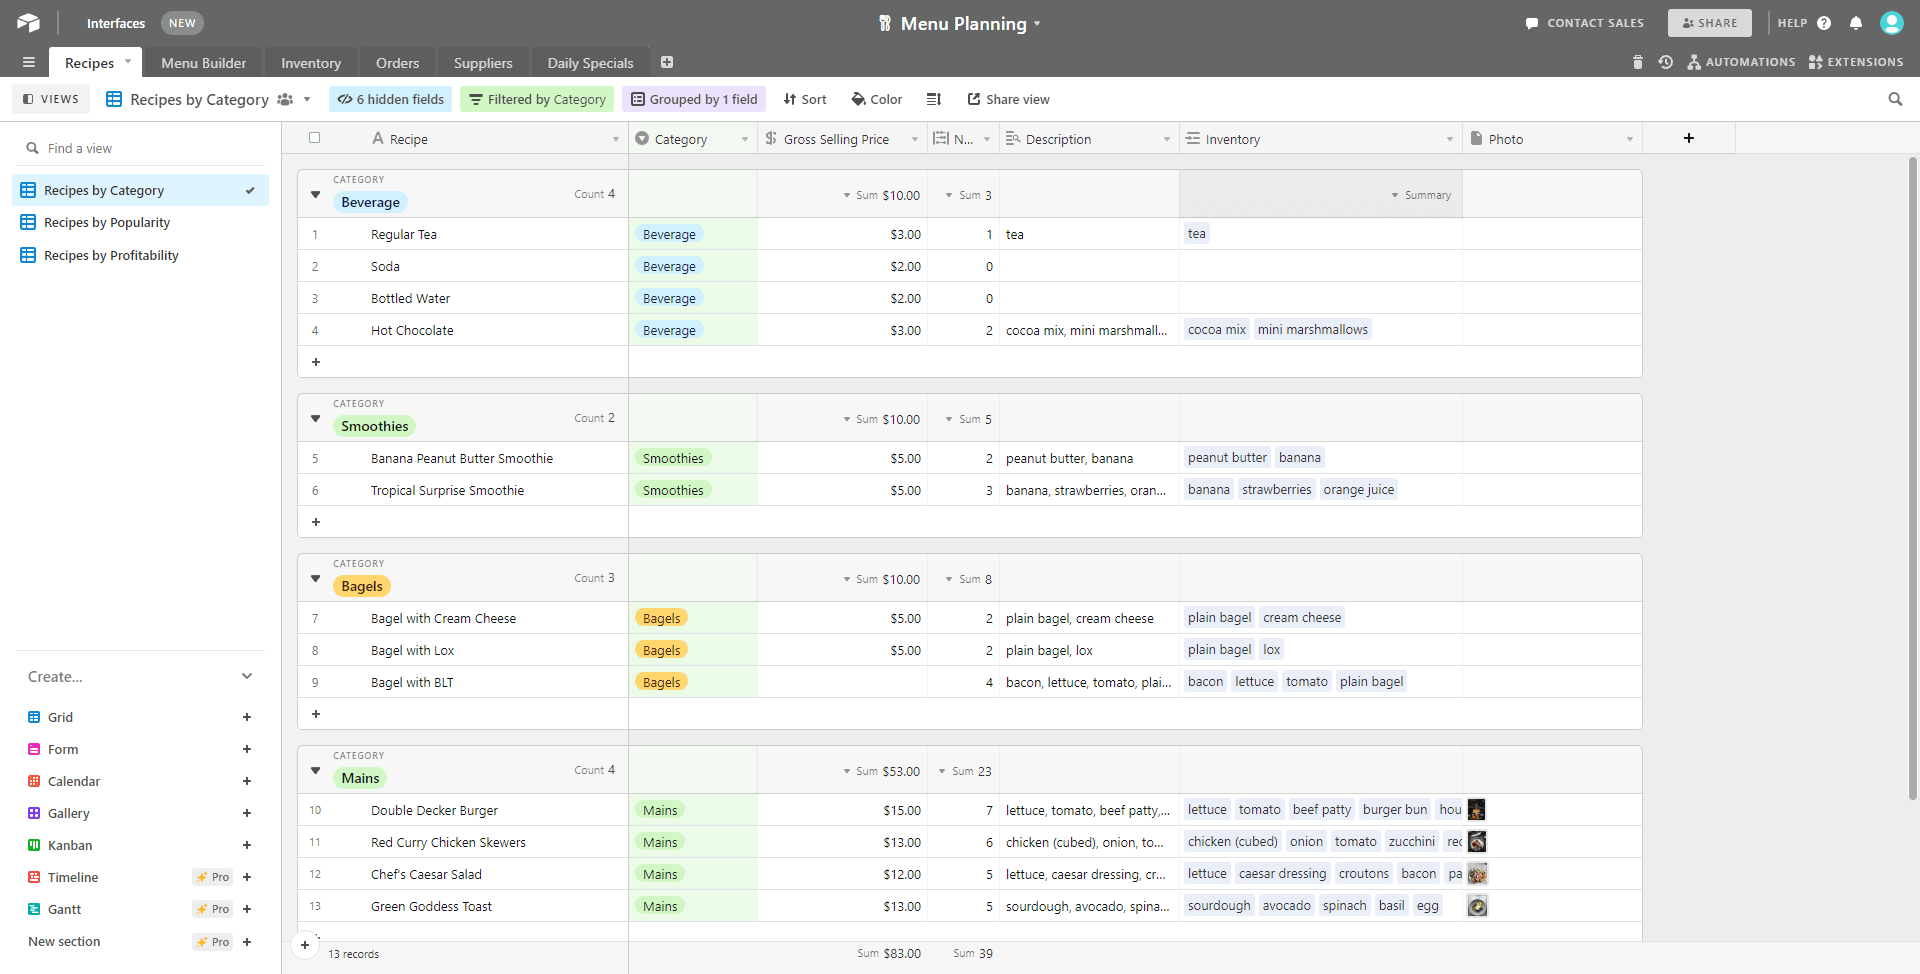Click the Share view button
This screenshot has width=1920, height=974.
point(1008,99)
